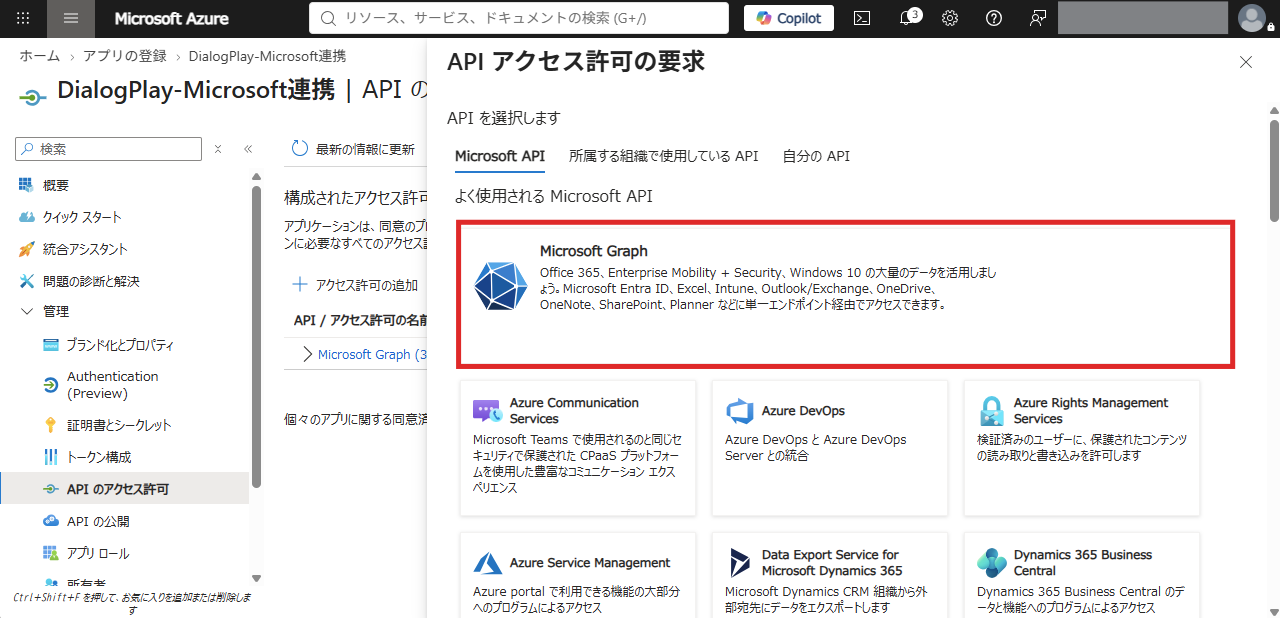The width and height of the screenshot is (1280, 618).
Task: Open the Copilot button
Action: 789,18
